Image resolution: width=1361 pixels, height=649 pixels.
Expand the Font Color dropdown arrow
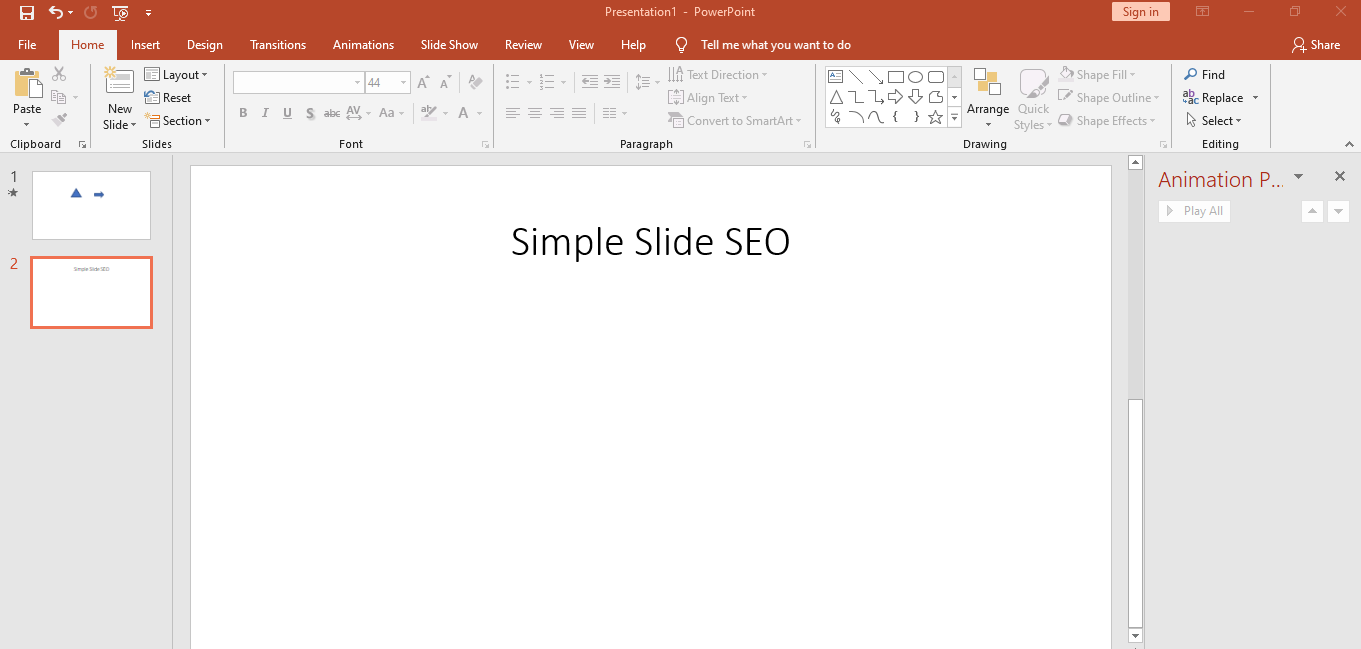tap(477, 113)
